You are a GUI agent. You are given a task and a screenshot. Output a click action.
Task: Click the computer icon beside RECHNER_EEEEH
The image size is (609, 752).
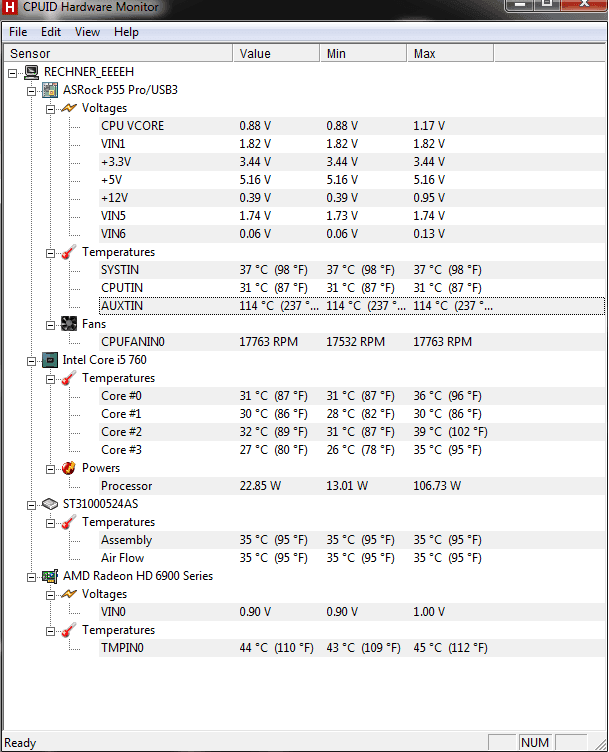(32, 72)
